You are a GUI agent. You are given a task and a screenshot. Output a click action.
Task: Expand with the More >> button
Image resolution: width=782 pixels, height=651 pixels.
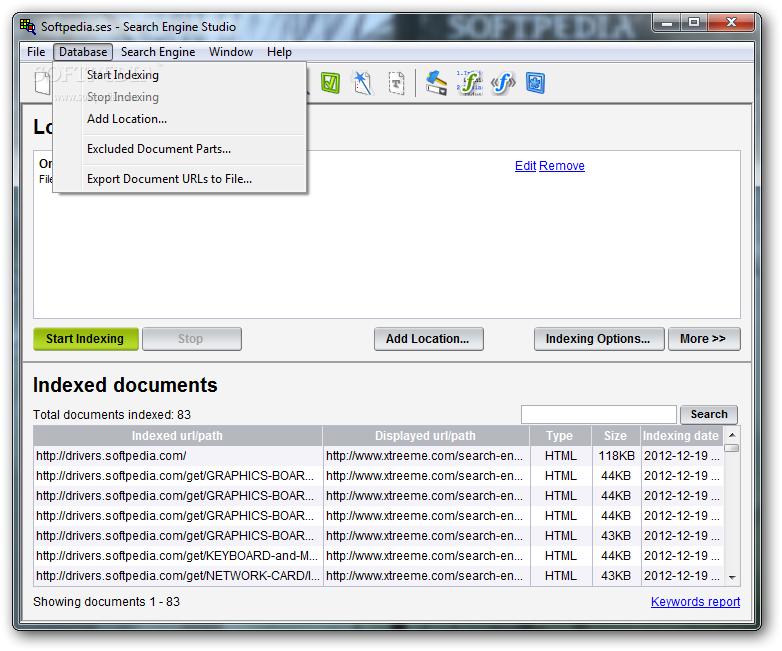tap(704, 339)
